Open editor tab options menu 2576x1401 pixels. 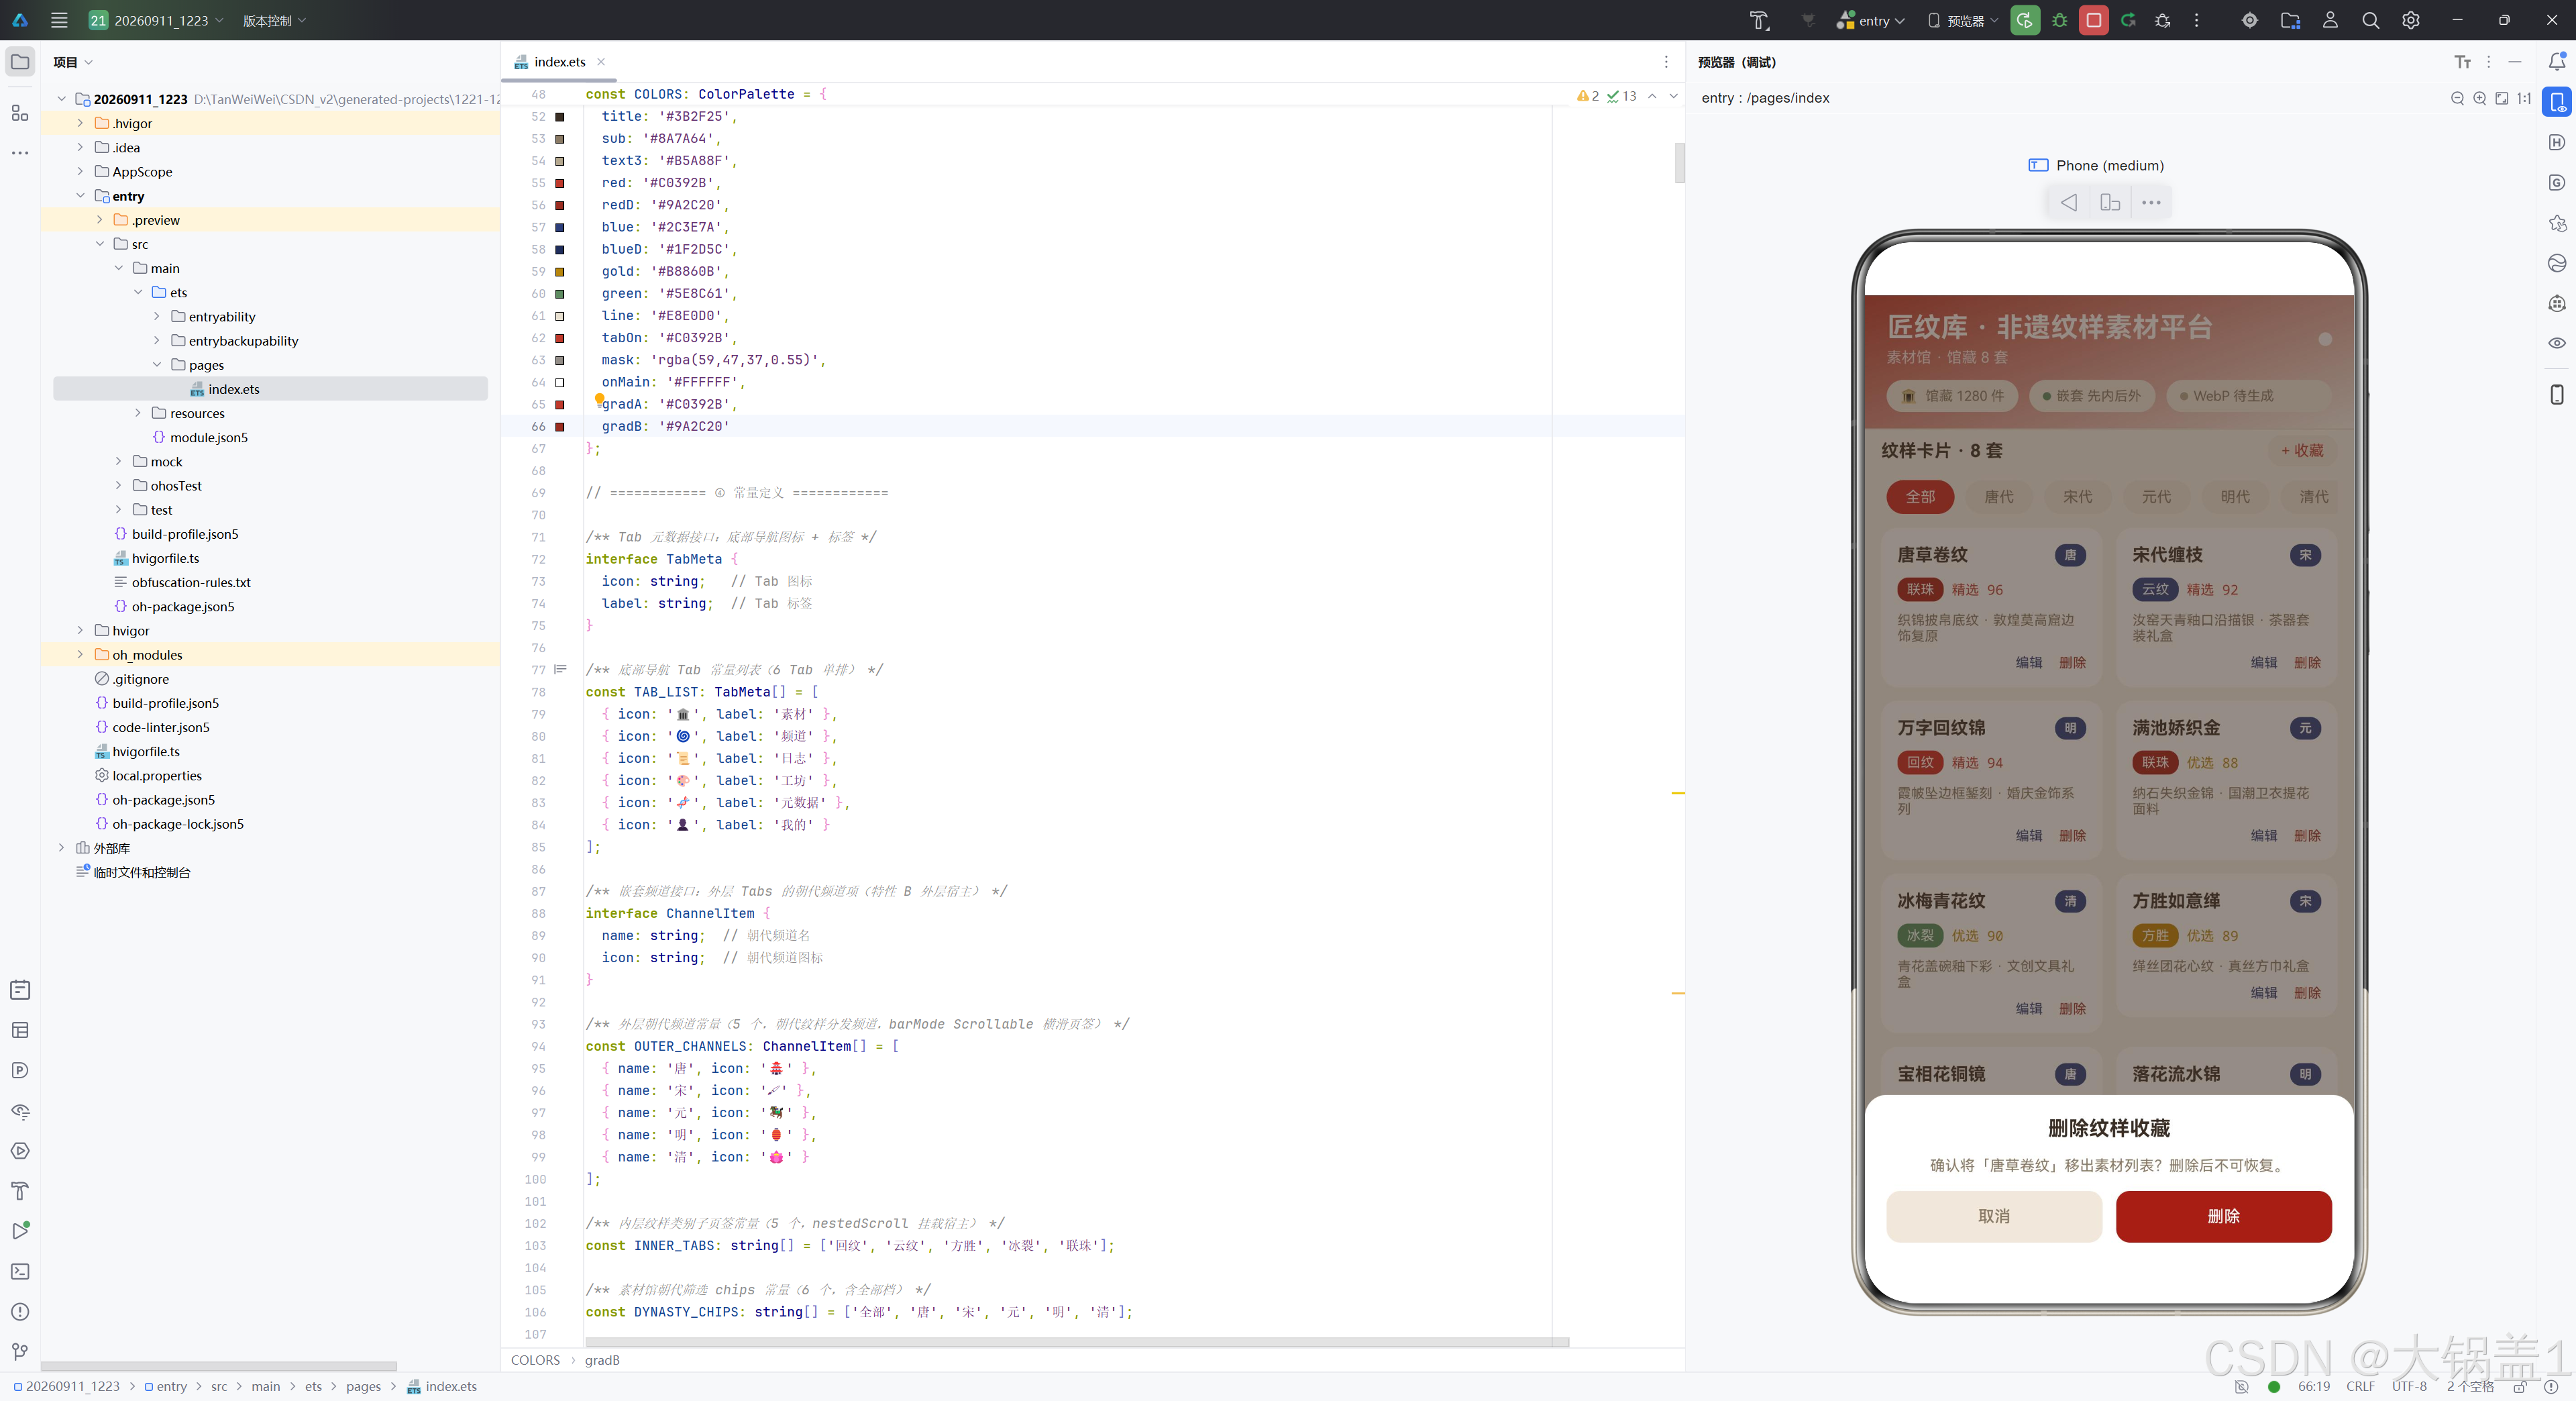[1666, 62]
